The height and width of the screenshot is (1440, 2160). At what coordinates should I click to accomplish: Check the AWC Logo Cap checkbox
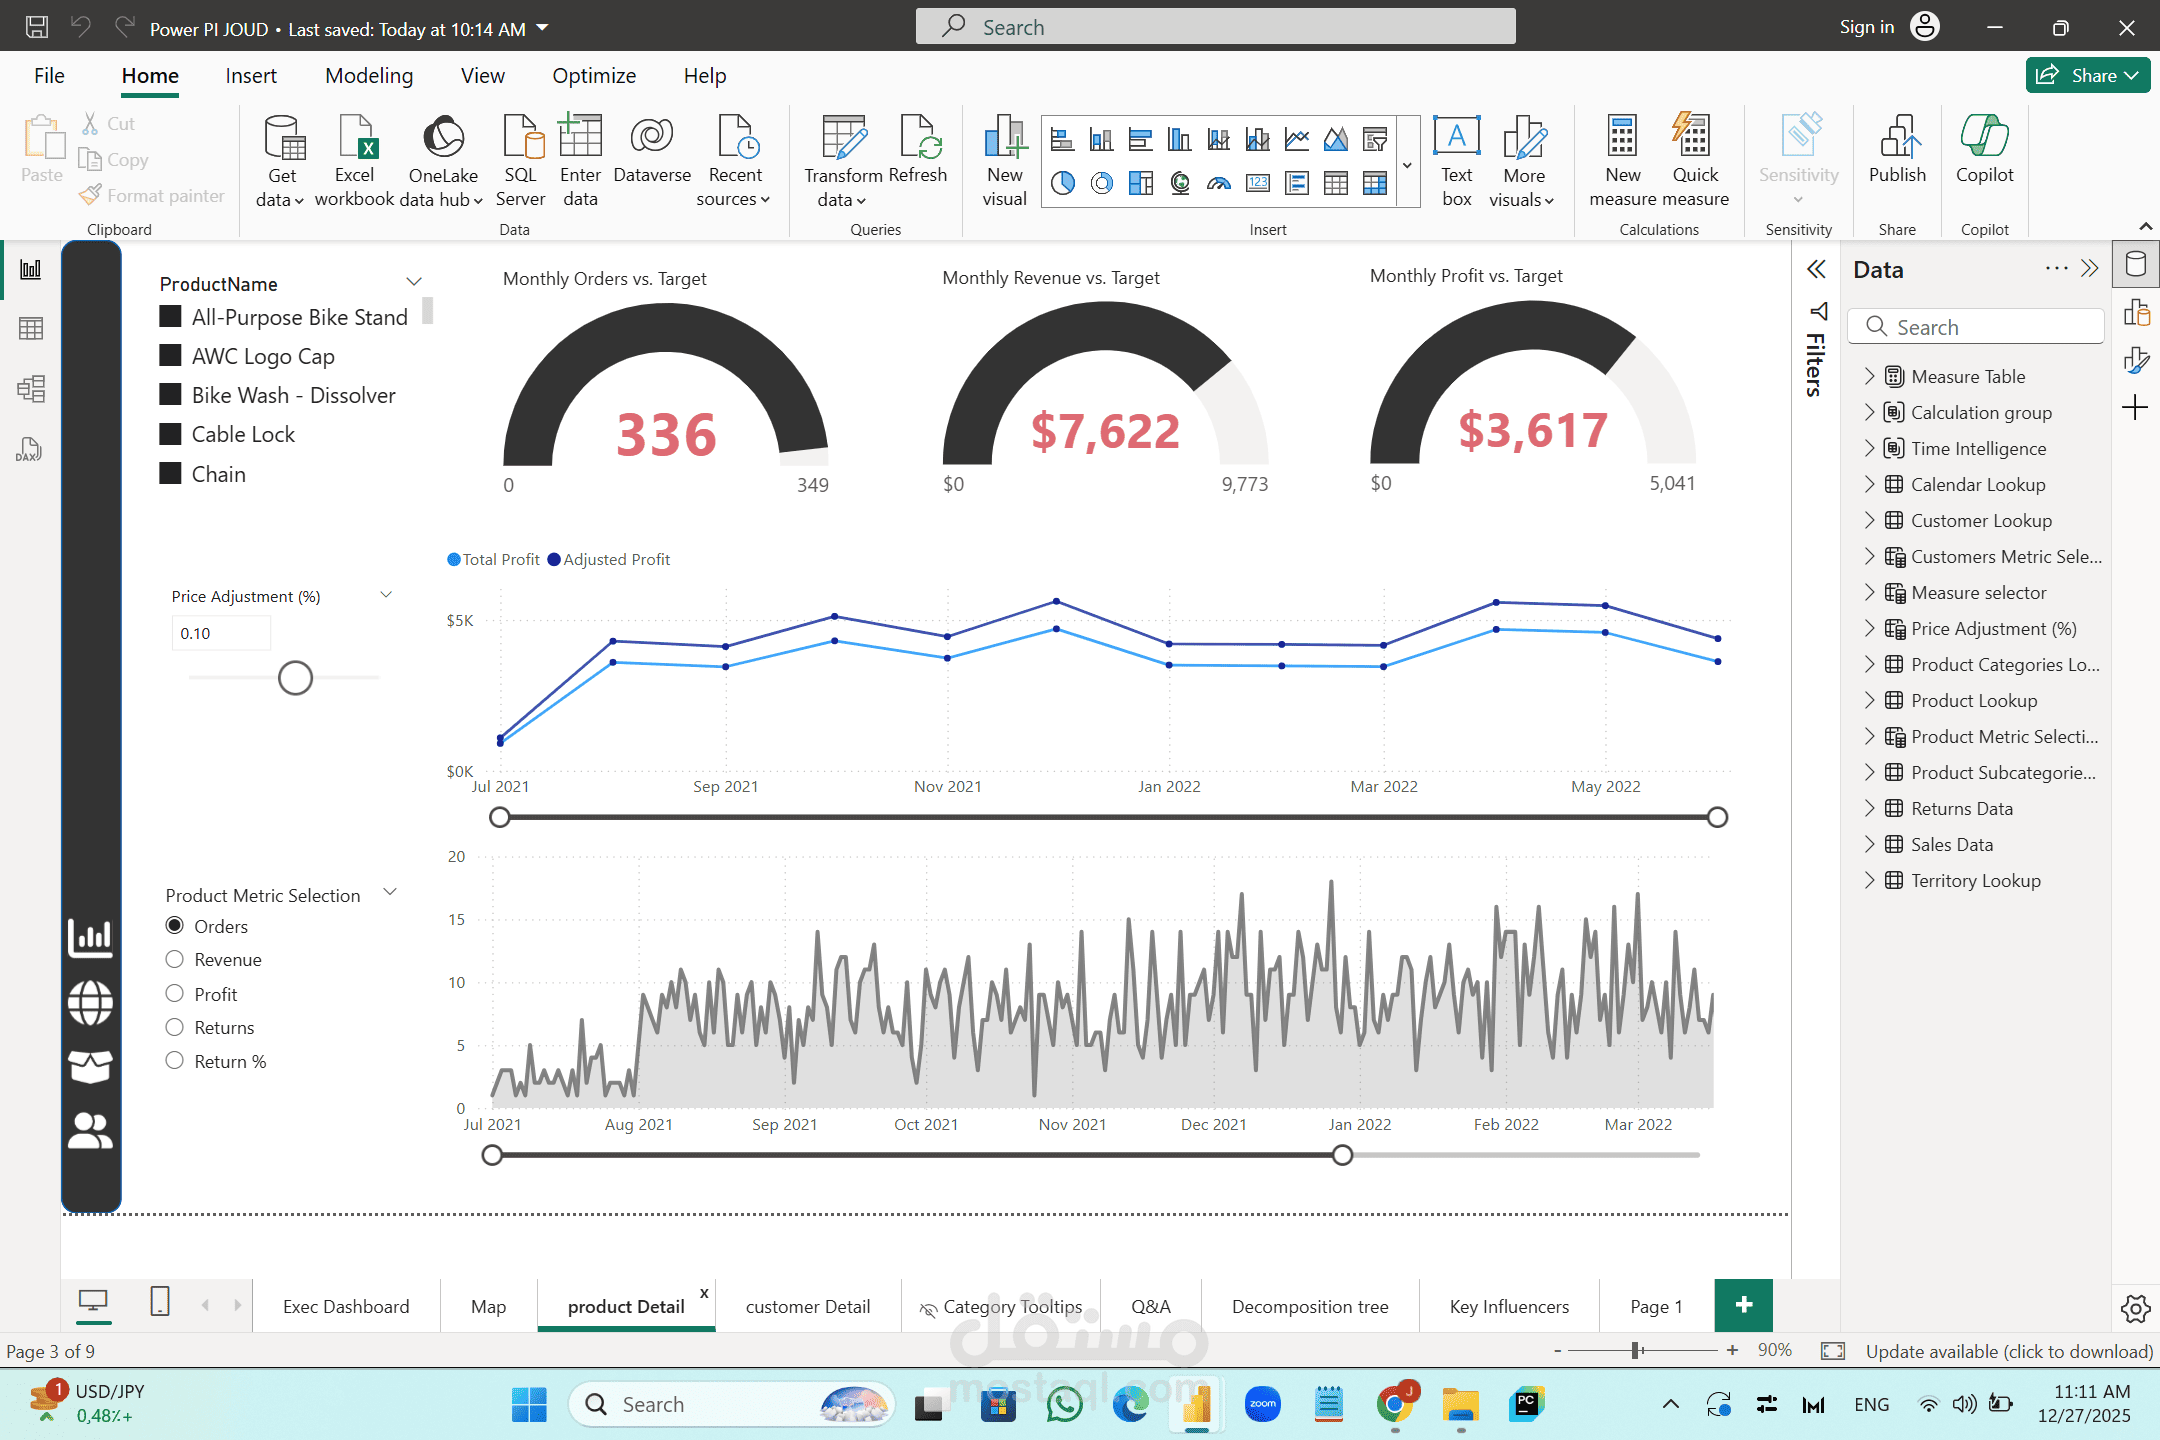click(171, 356)
